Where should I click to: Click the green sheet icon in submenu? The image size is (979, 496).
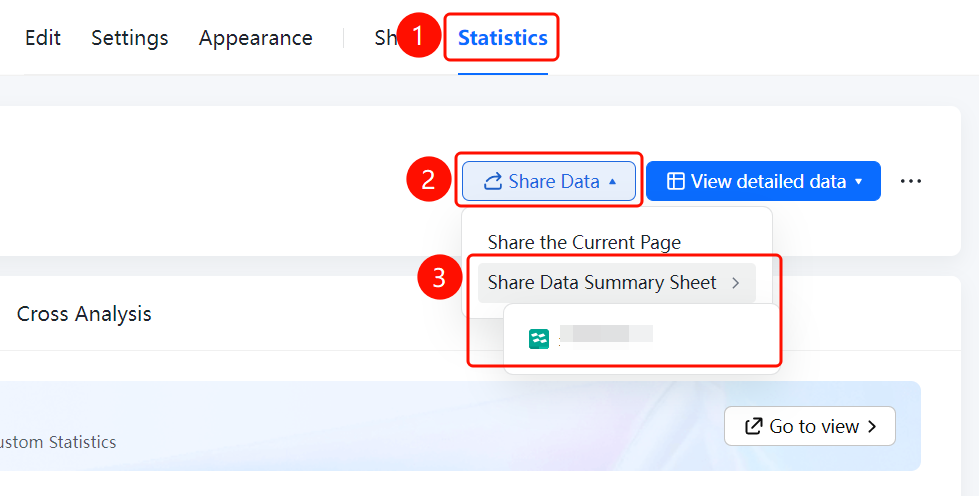point(539,339)
